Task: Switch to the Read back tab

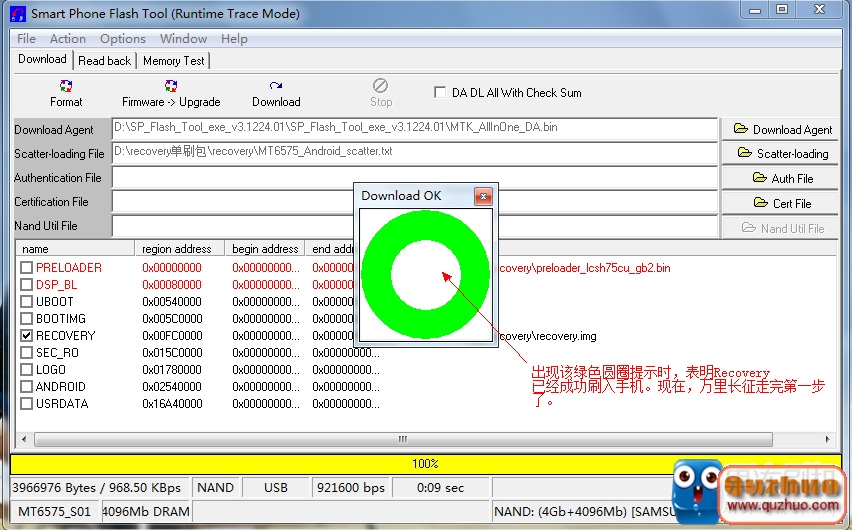Action: (x=104, y=61)
